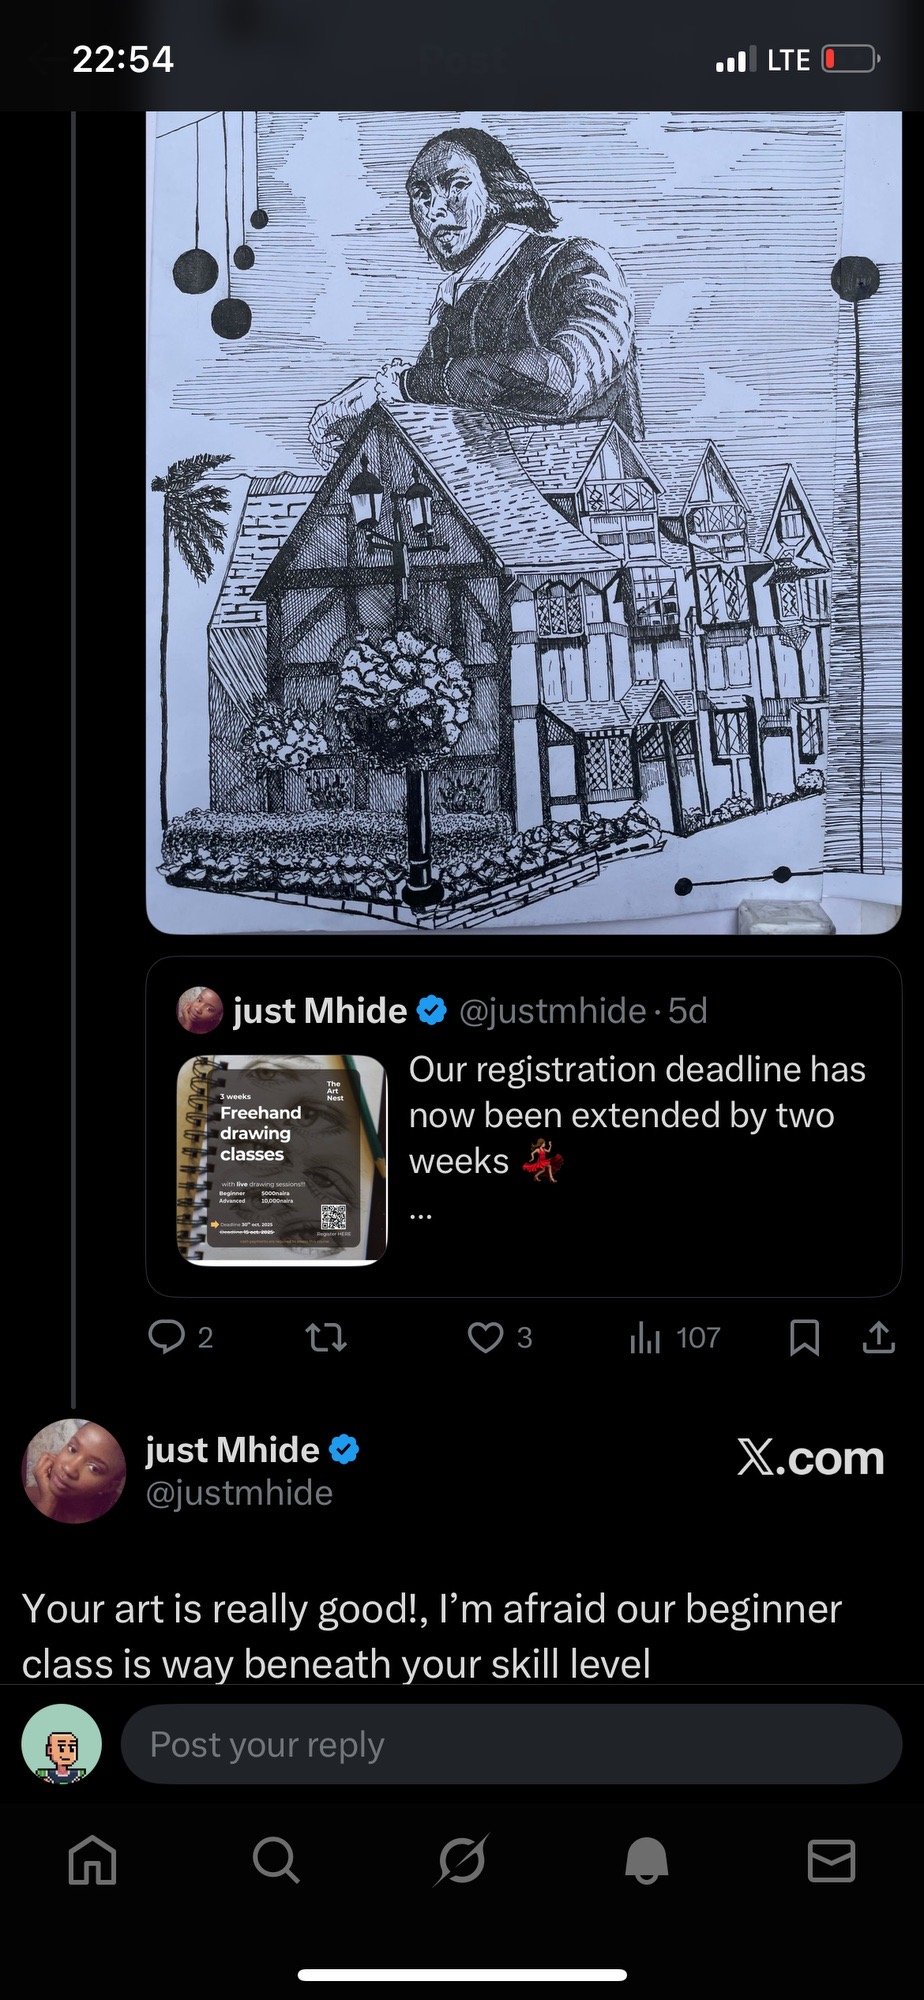Tap the share upload icon
The height and width of the screenshot is (2000, 924).
(878, 1337)
